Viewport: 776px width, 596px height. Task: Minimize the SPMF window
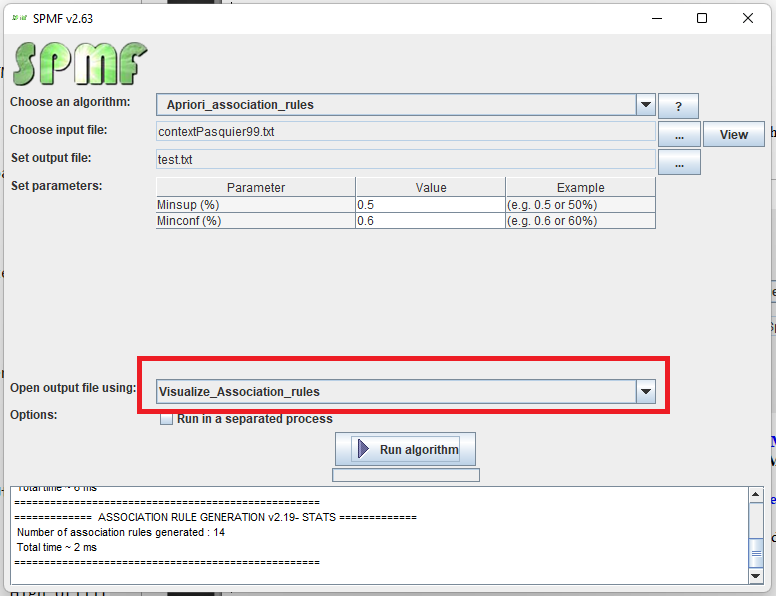pos(656,18)
